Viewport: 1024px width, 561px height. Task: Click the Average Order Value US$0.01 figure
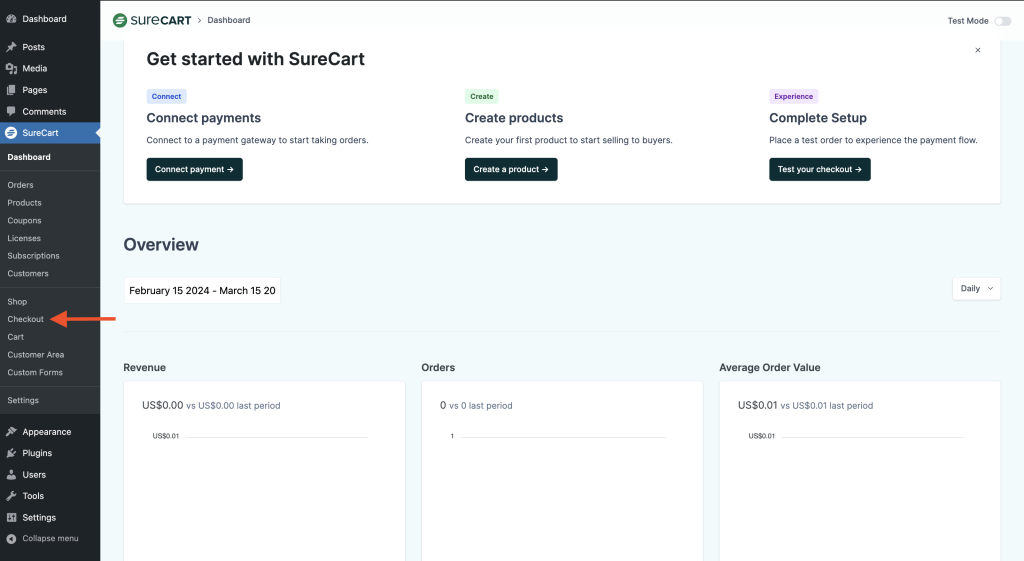click(758, 406)
